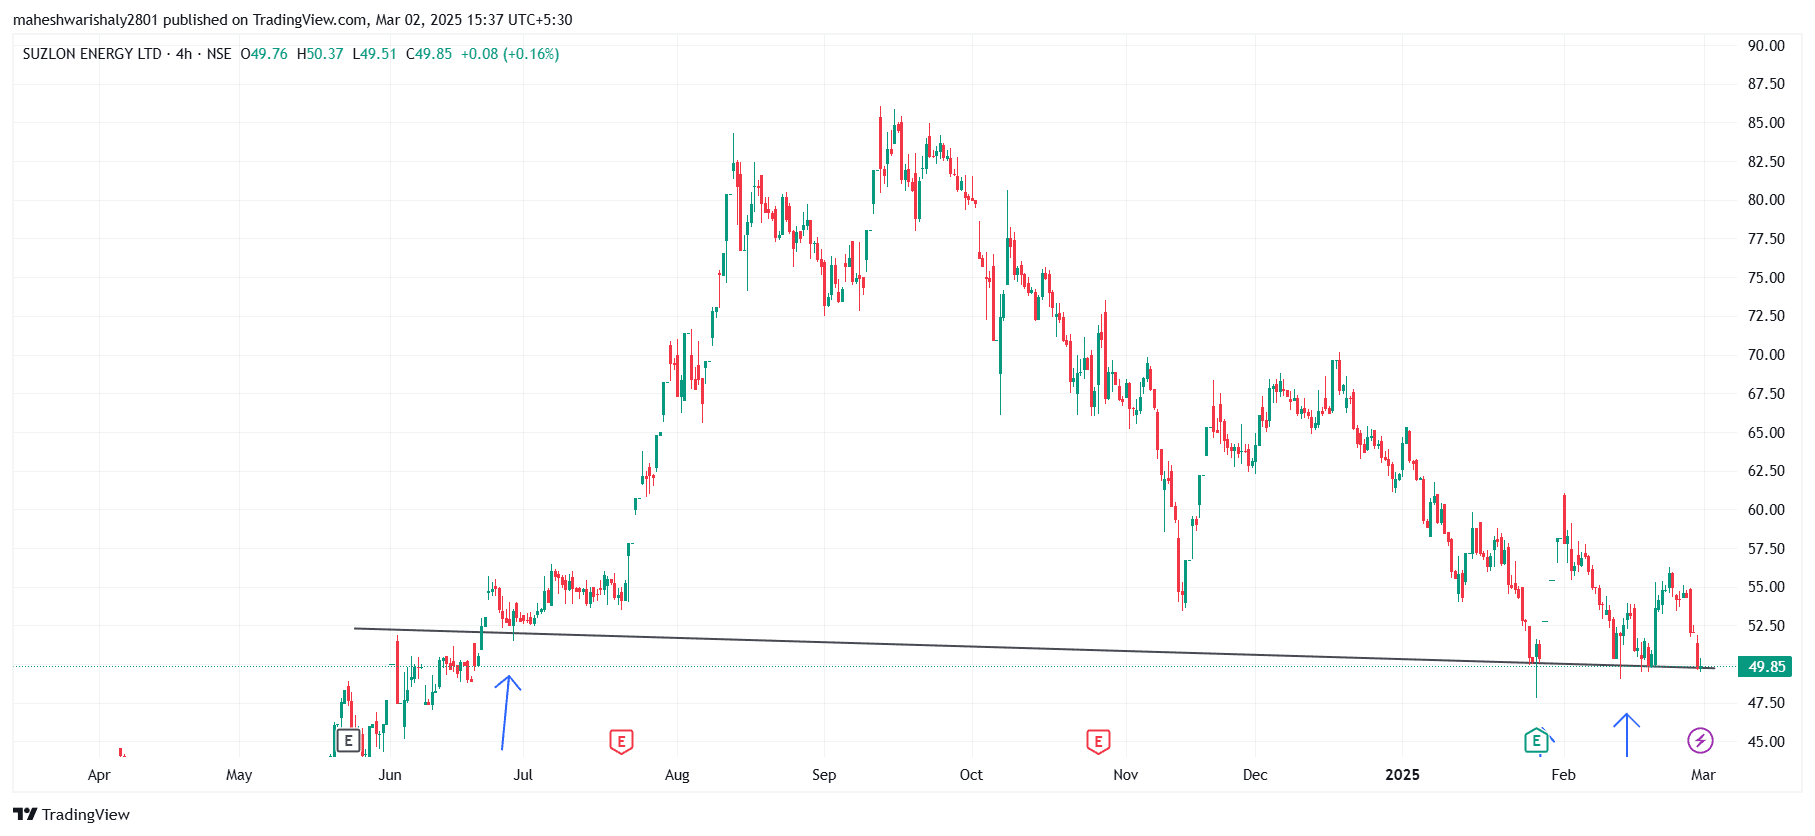This screenshot has width=1815, height=836.
Task: Click the red earnings E marker near Nov
Action: click(x=1098, y=741)
